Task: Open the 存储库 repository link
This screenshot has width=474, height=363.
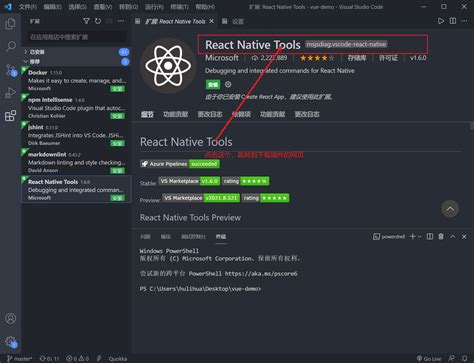Action: point(357,58)
